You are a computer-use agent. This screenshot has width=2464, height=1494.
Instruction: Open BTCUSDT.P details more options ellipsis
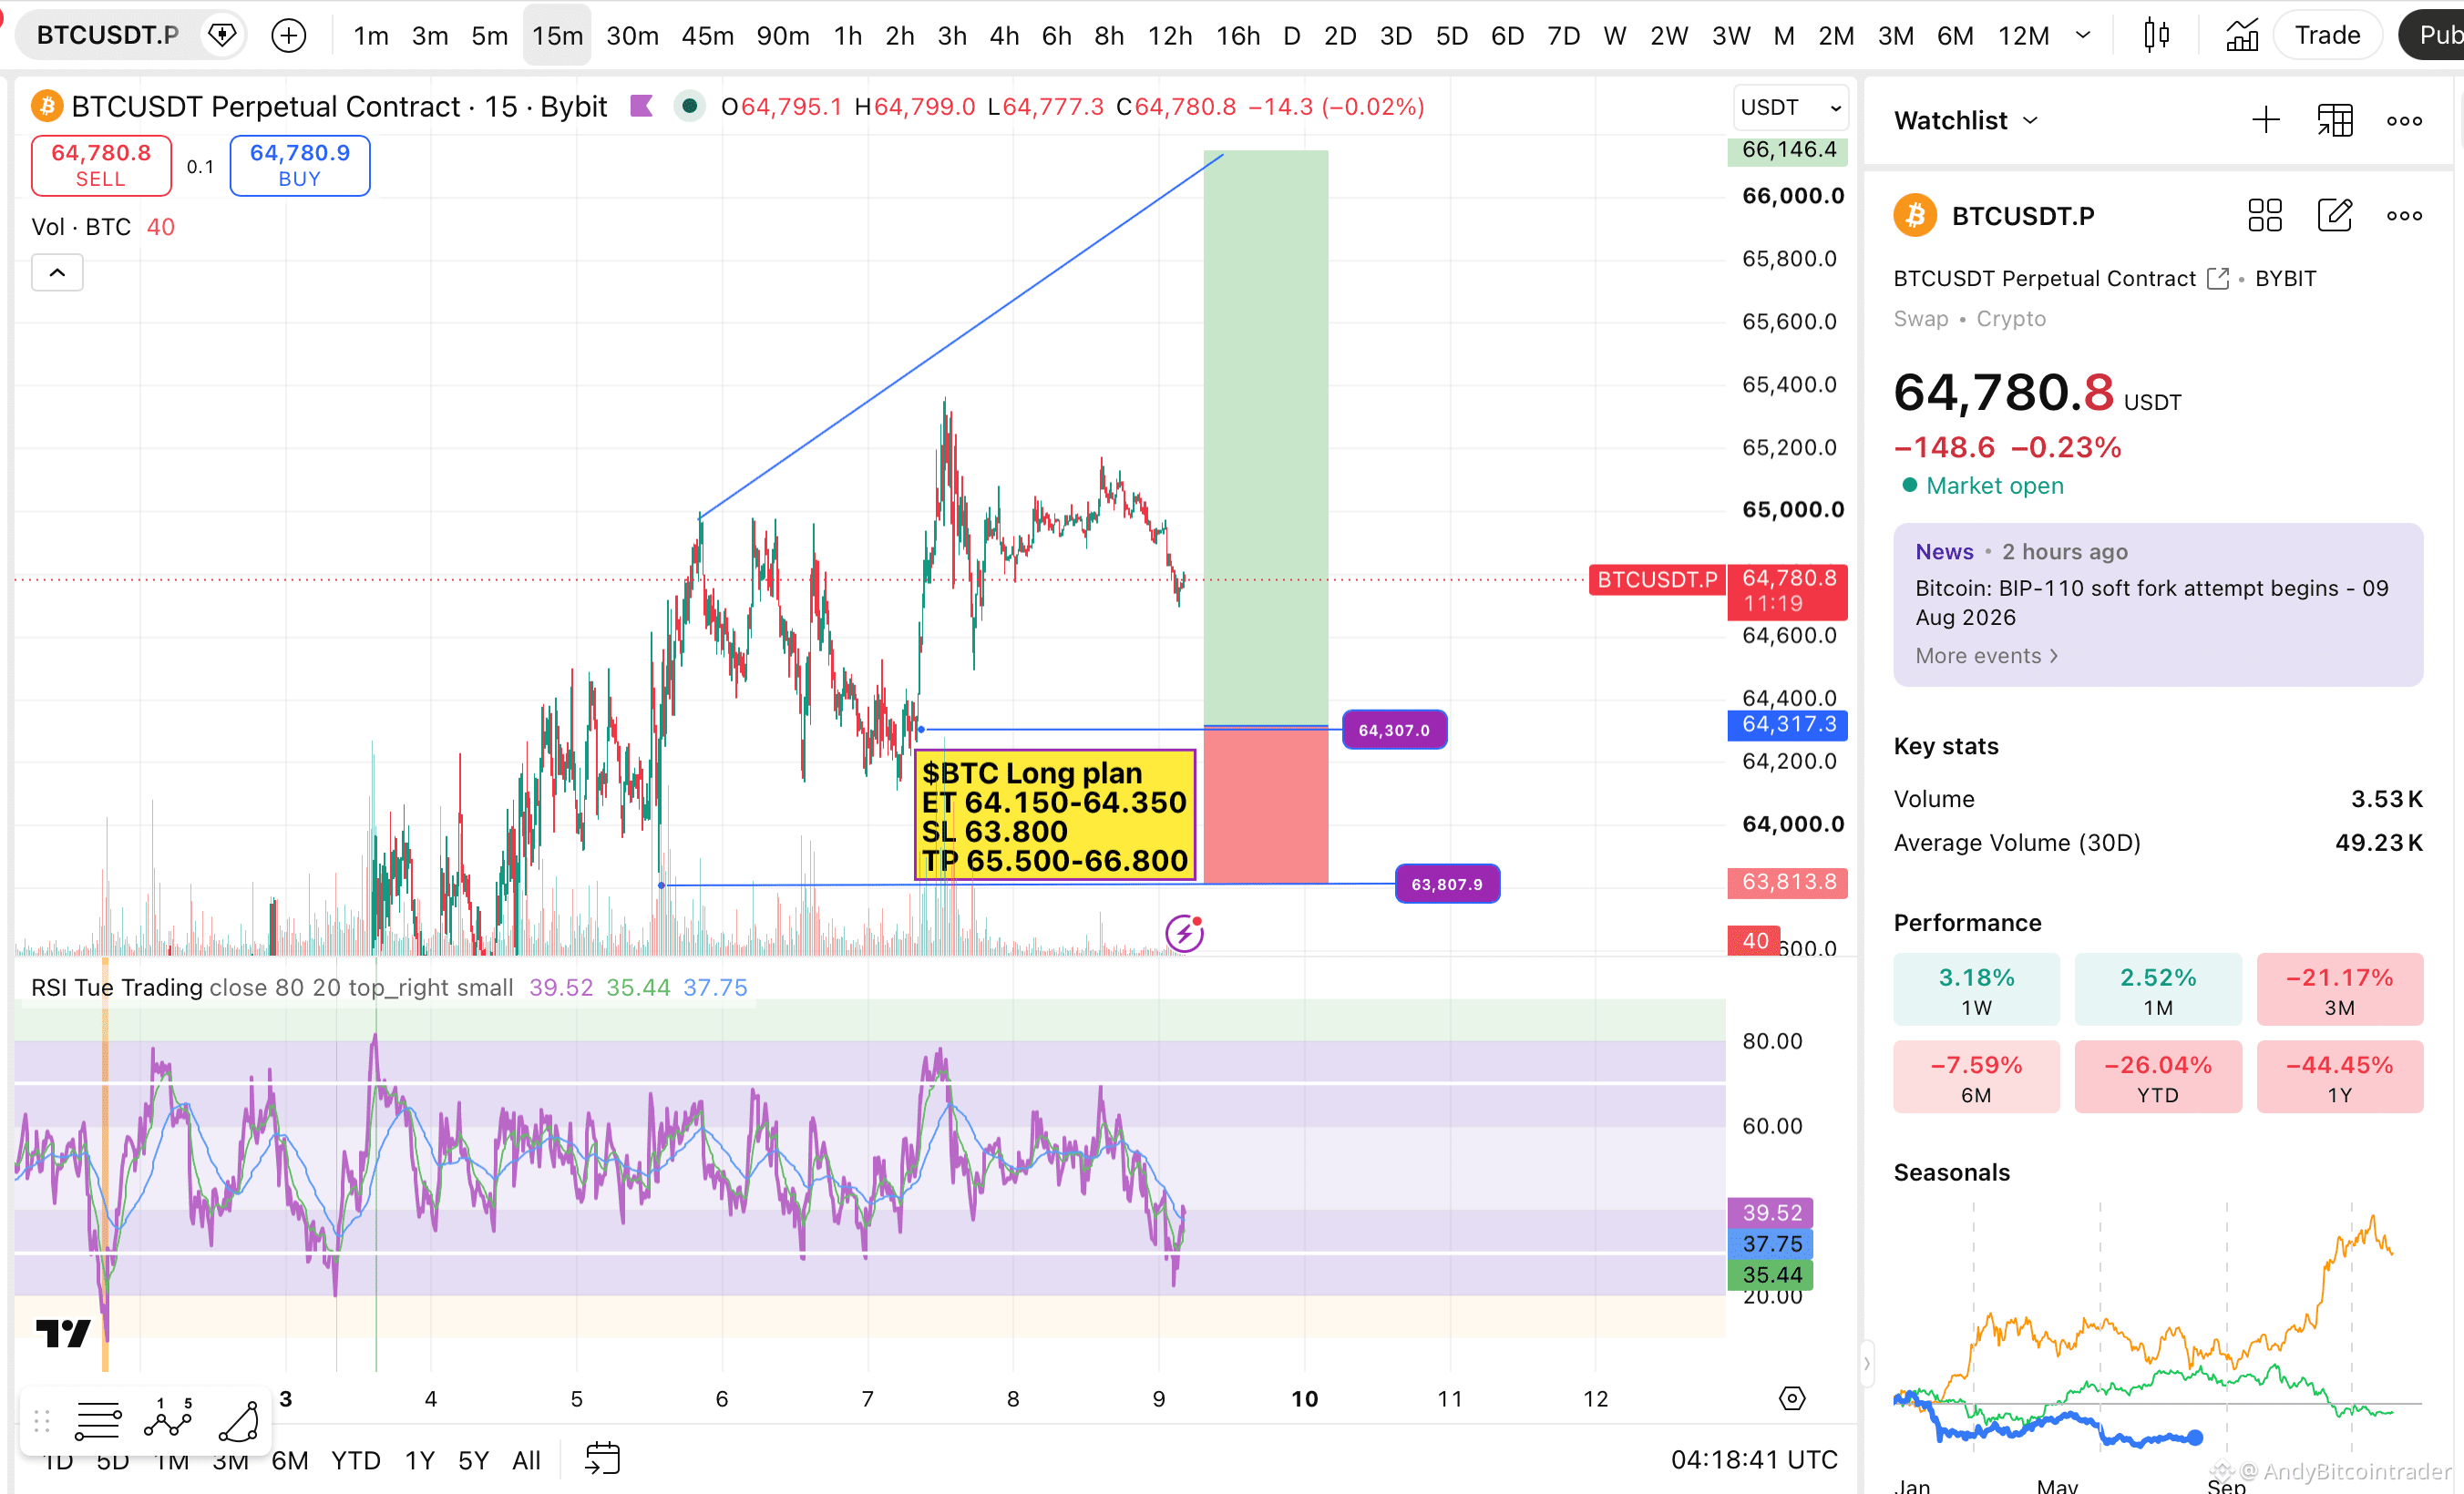point(2404,215)
